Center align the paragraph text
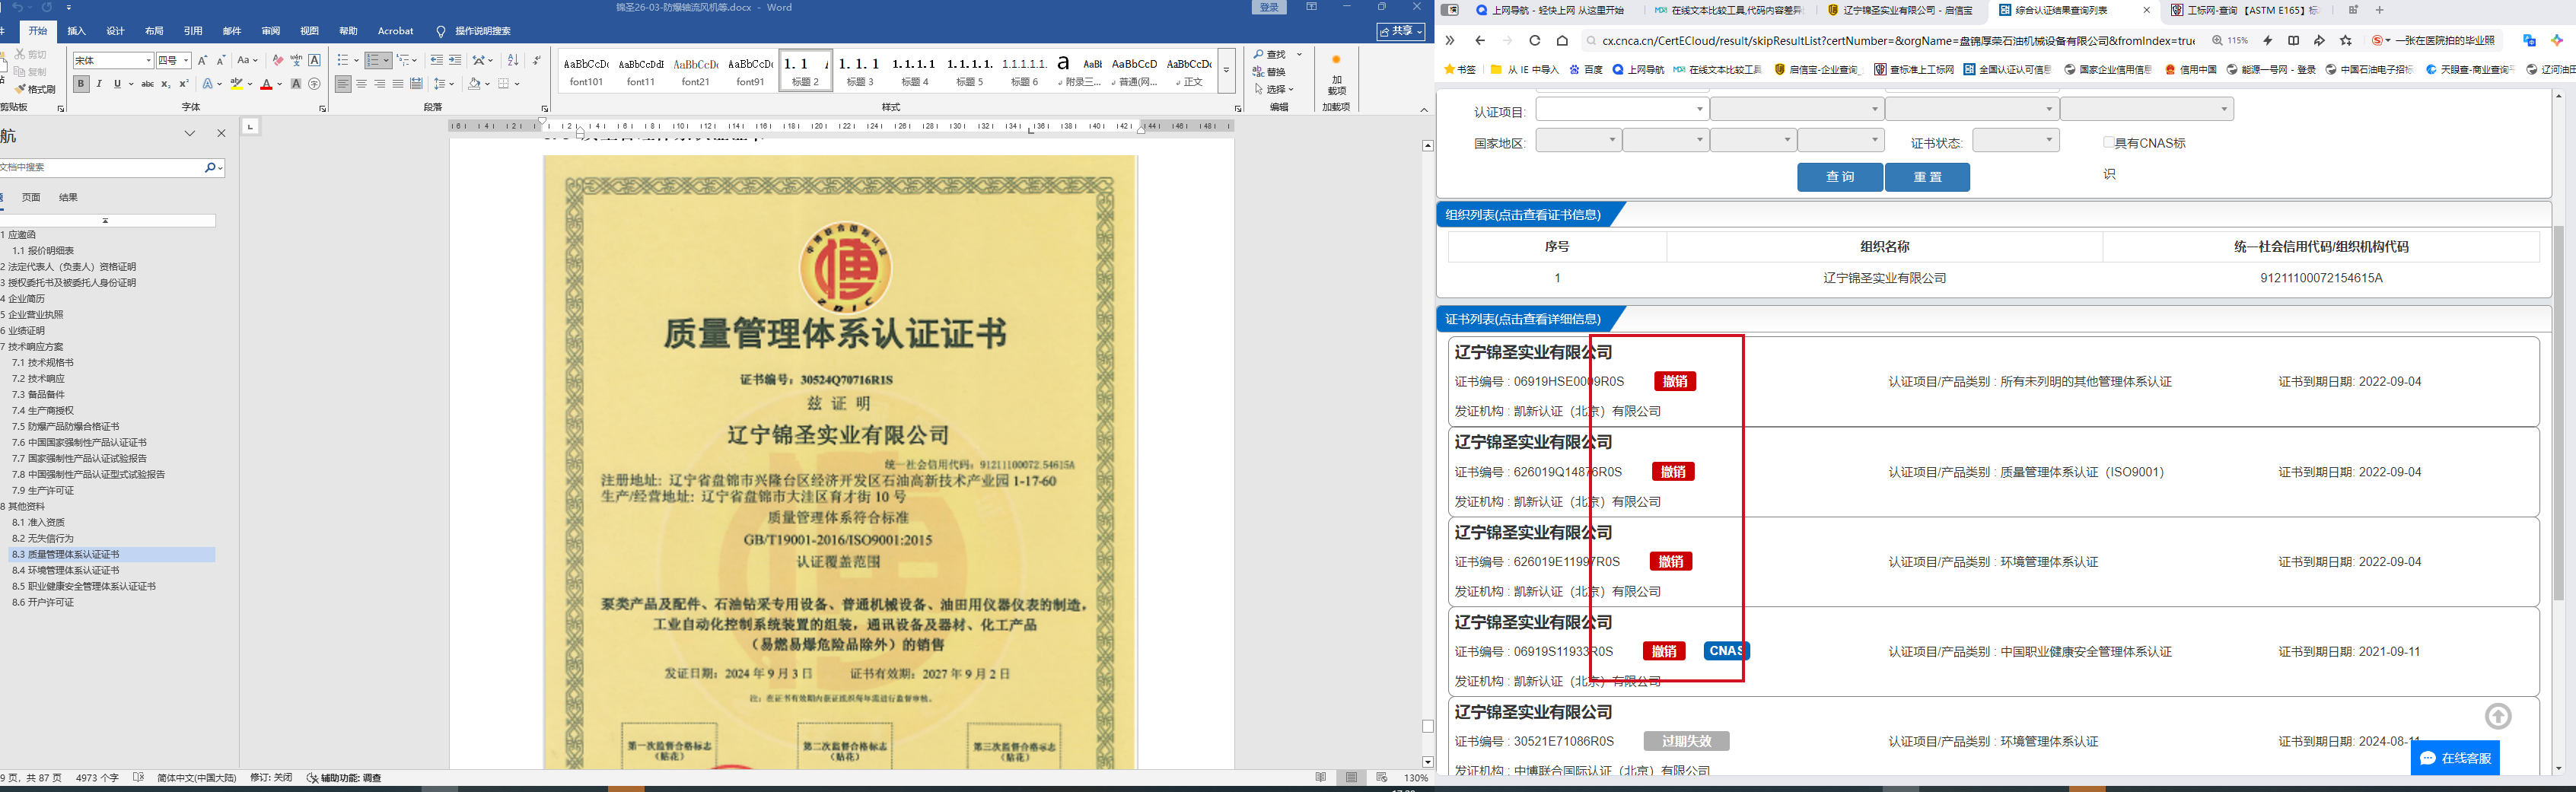Screen dimensions: 2576x792 tap(361, 84)
